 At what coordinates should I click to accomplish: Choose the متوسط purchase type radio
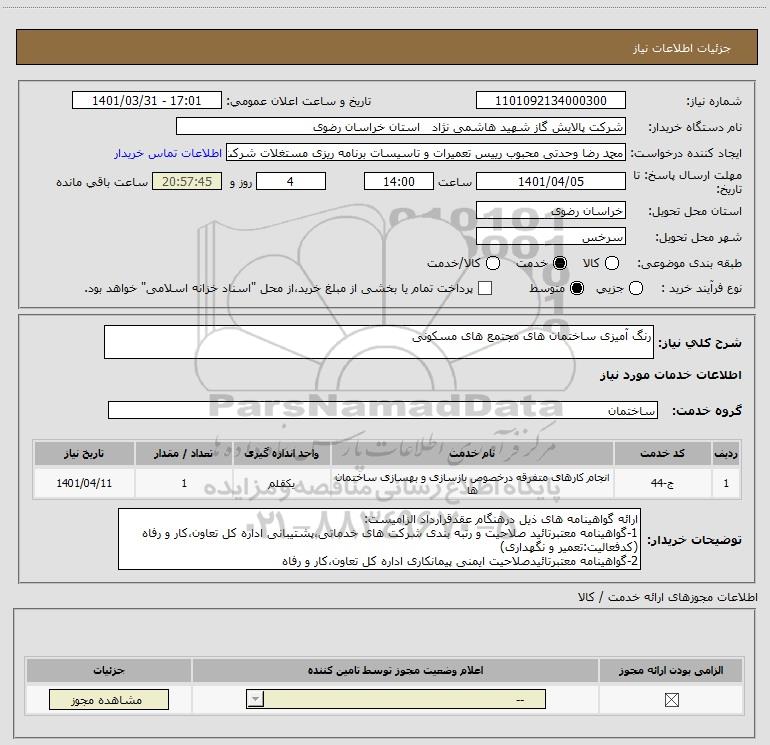coord(577,288)
